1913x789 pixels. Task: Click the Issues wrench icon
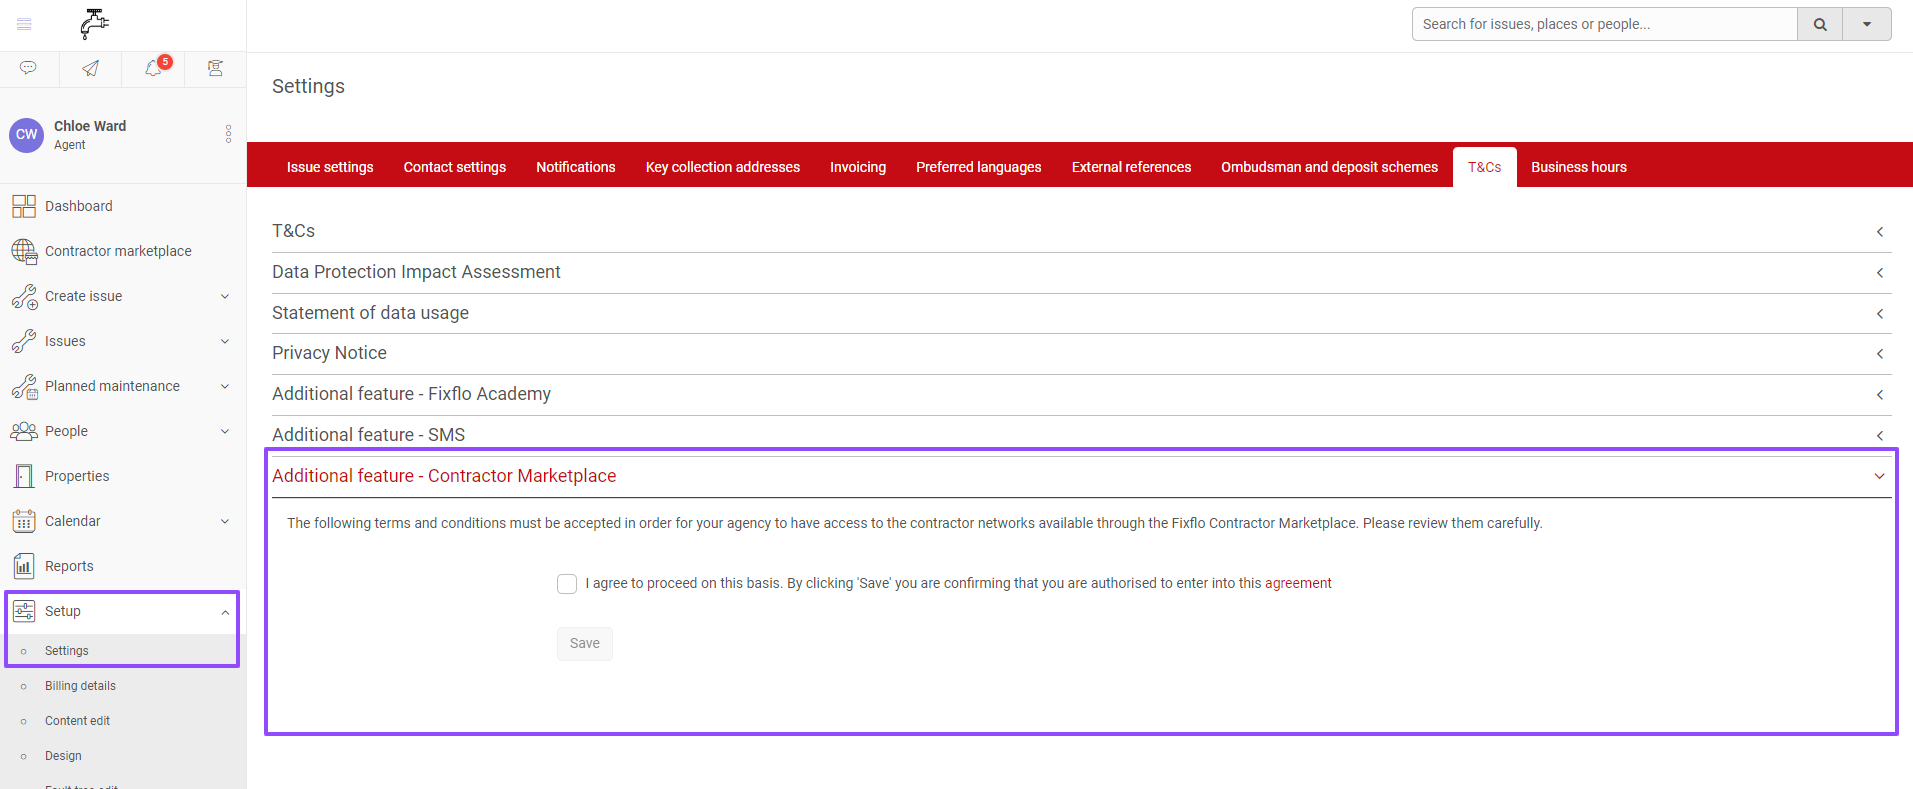coord(24,341)
